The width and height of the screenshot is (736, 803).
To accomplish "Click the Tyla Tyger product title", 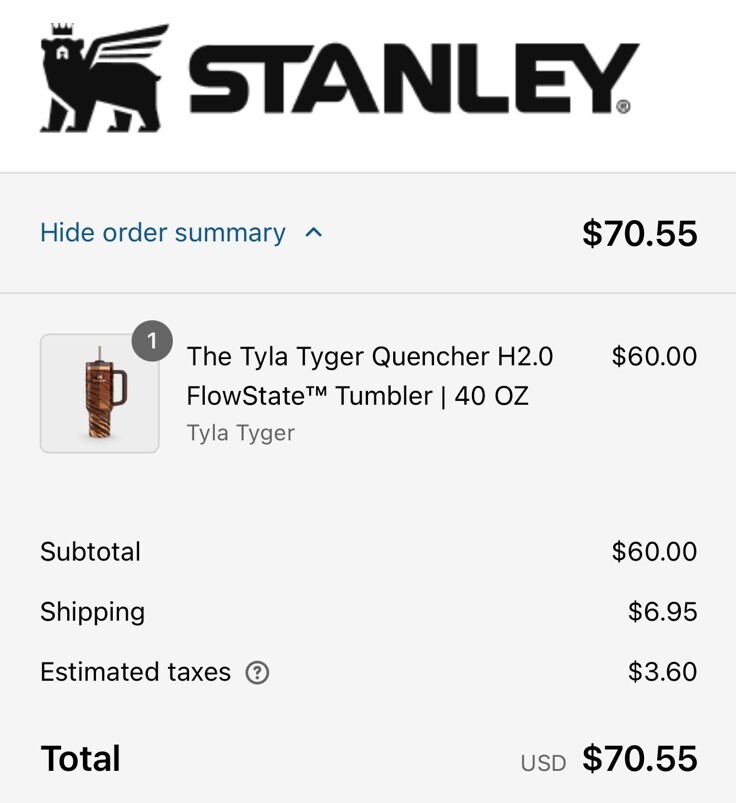I will (370, 377).
